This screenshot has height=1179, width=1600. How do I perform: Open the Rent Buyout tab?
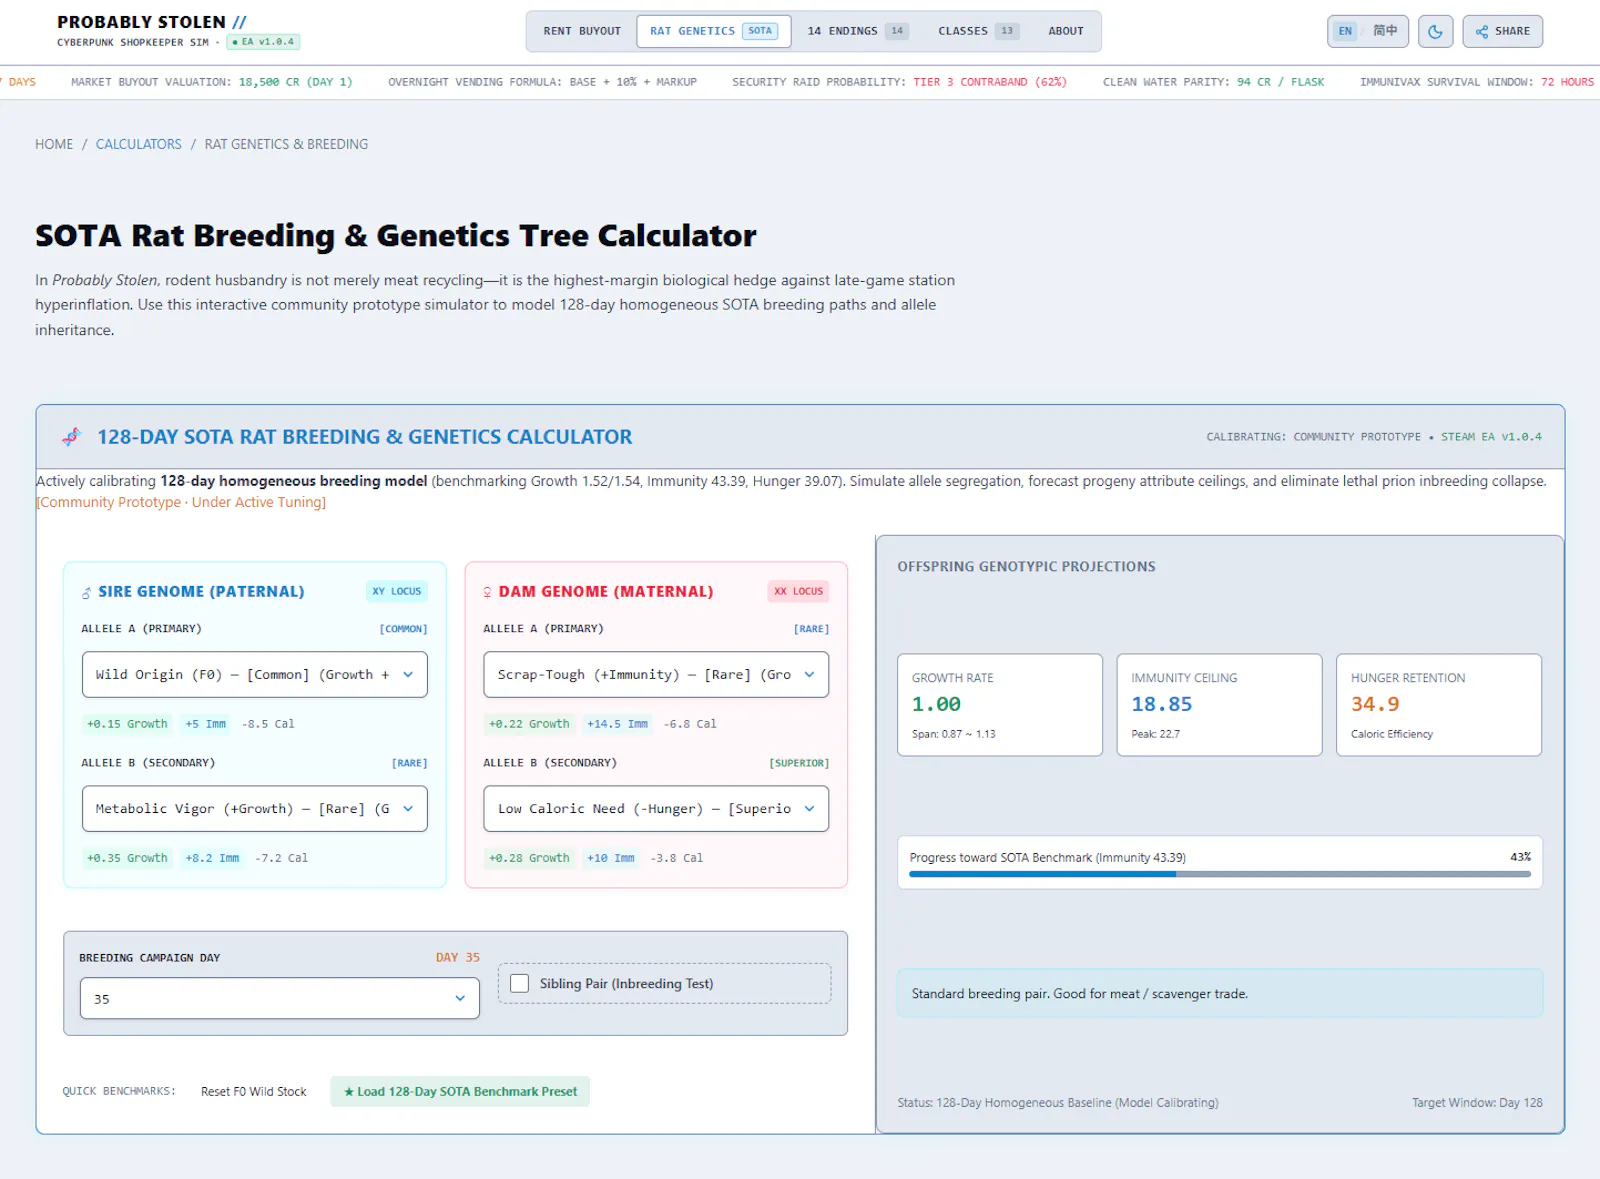(582, 31)
